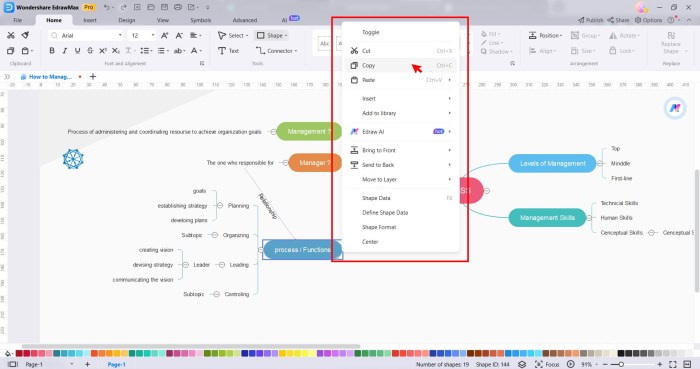Click the Cut scissors icon in the ribbon
The height and width of the screenshot is (369, 700).
click(x=11, y=35)
